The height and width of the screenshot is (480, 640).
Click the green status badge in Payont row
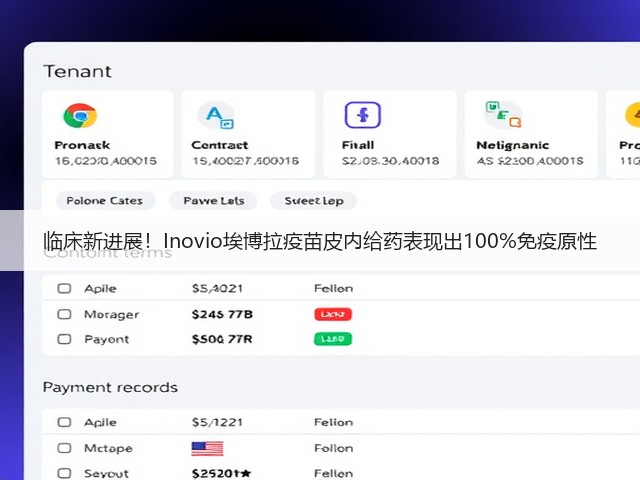[x=333, y=339]
